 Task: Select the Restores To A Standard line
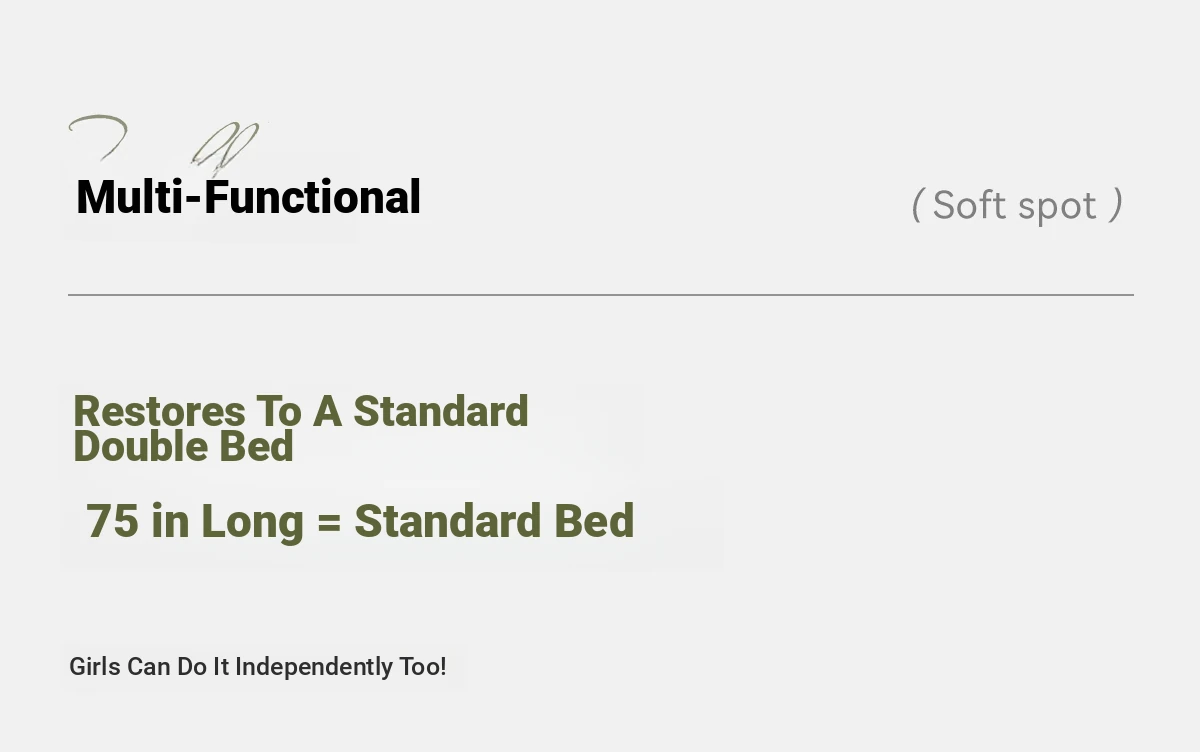[x=301, y=411]
